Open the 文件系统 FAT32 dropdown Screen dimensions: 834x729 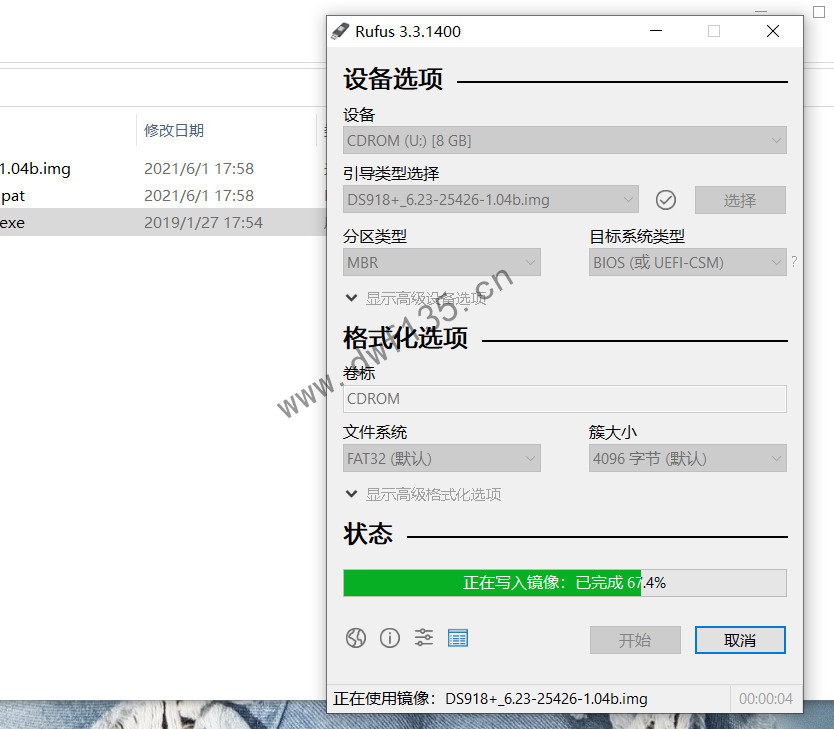coord(441,458)
